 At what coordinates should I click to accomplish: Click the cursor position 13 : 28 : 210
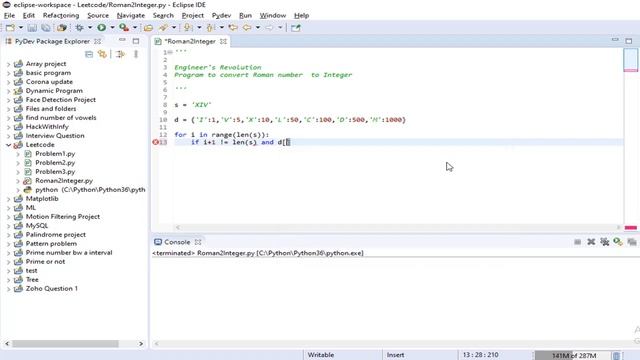[480, 355]
